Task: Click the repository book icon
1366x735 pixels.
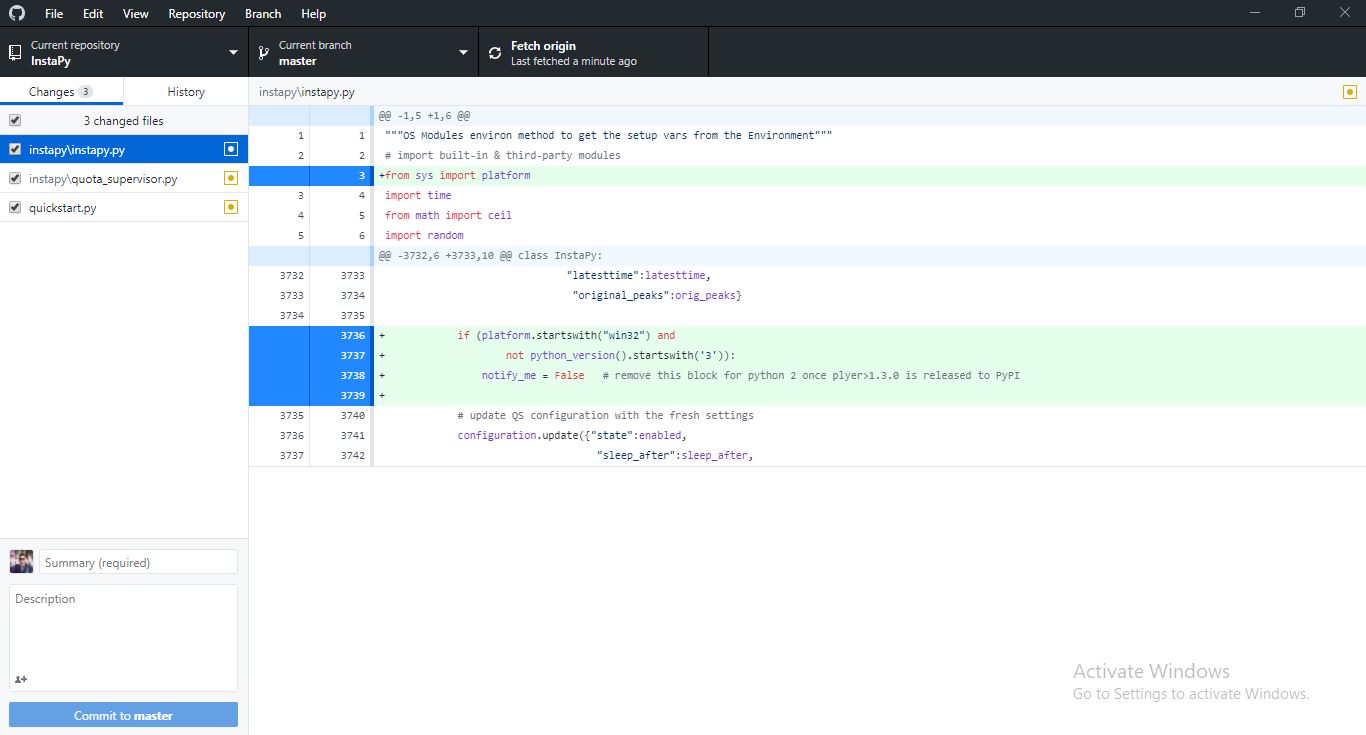Action: click(14, 51)
